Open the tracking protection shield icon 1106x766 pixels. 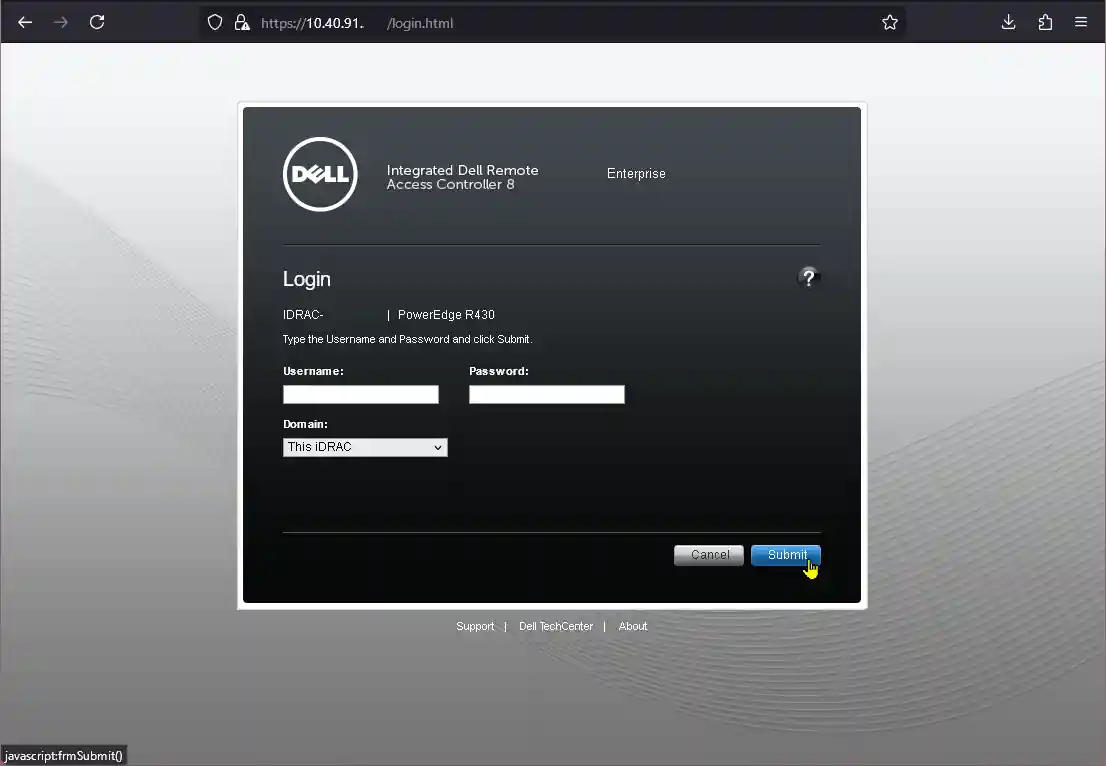point(215,23)
